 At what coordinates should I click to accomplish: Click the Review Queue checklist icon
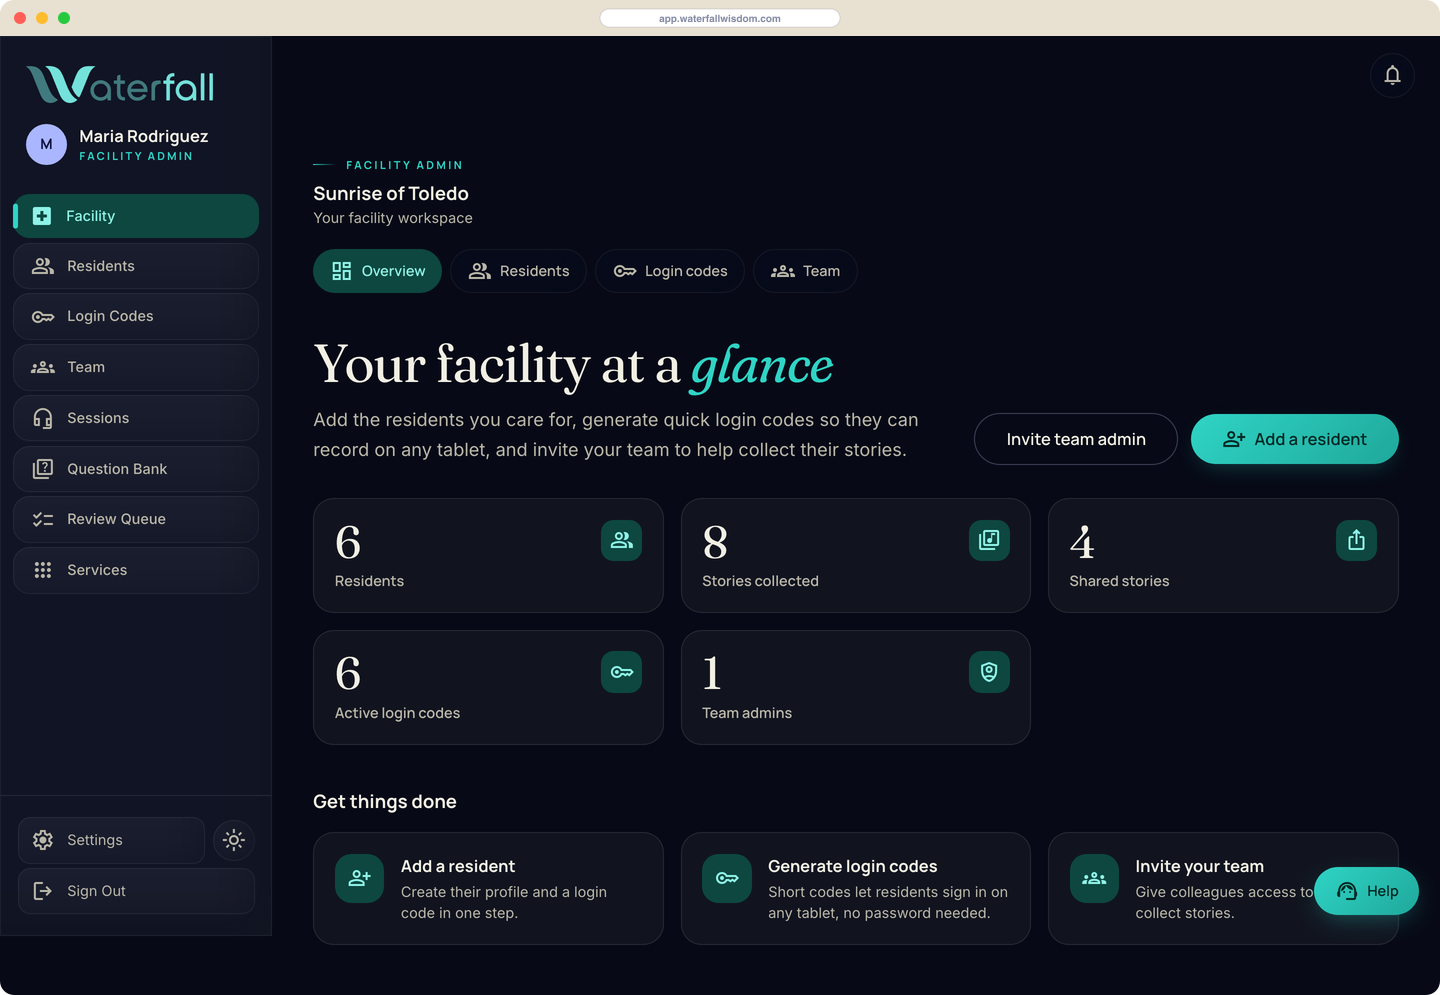click(x=43, y=519)
